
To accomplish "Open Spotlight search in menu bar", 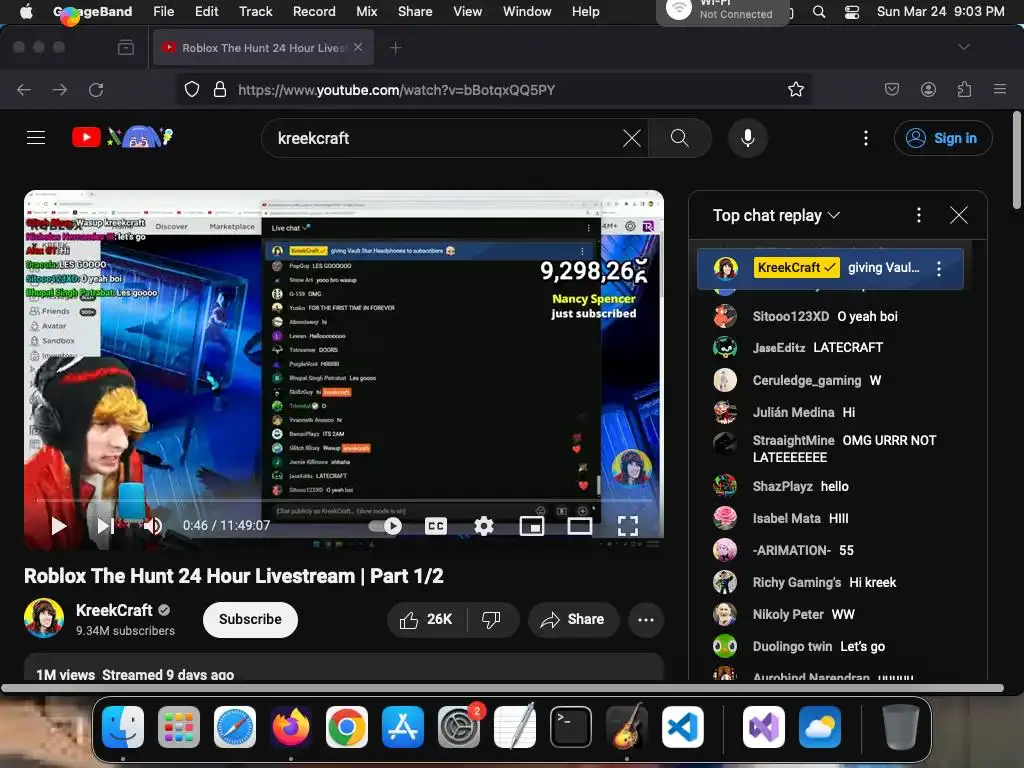I will click(x=819, y=12).
